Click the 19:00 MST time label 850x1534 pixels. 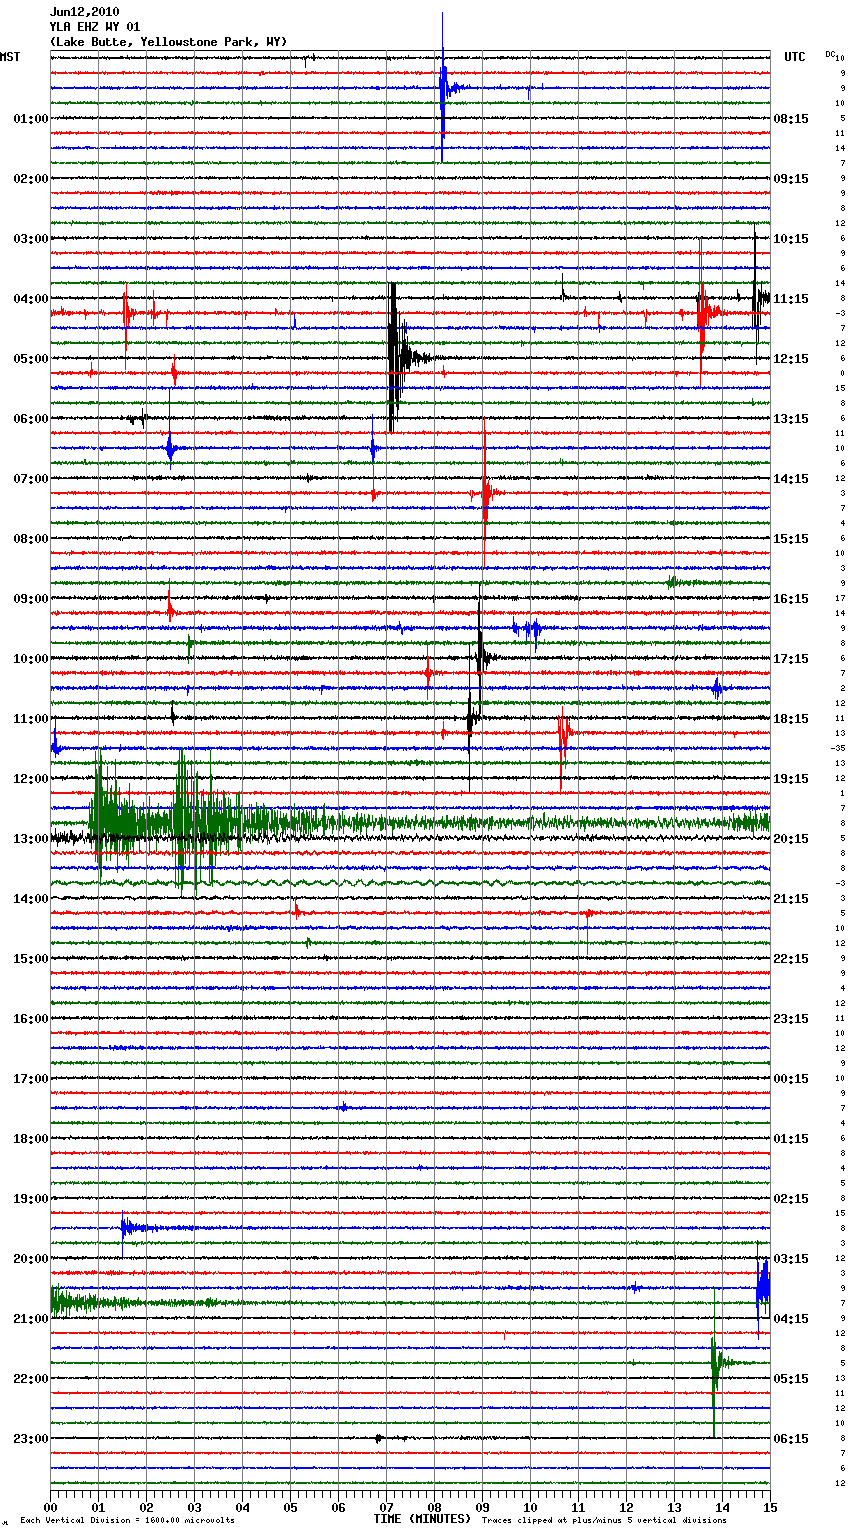pyautogui.click(x=30, y=1199)
